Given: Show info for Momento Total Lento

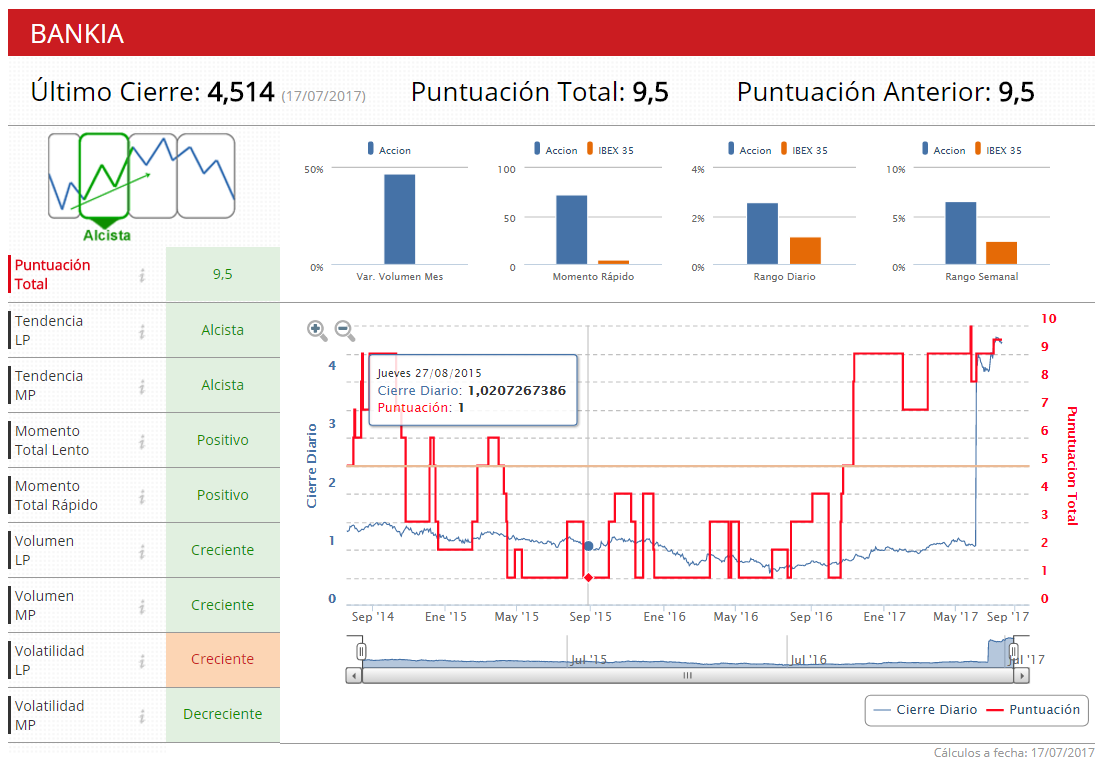Looking at the screenshot, I should (142, 441).
